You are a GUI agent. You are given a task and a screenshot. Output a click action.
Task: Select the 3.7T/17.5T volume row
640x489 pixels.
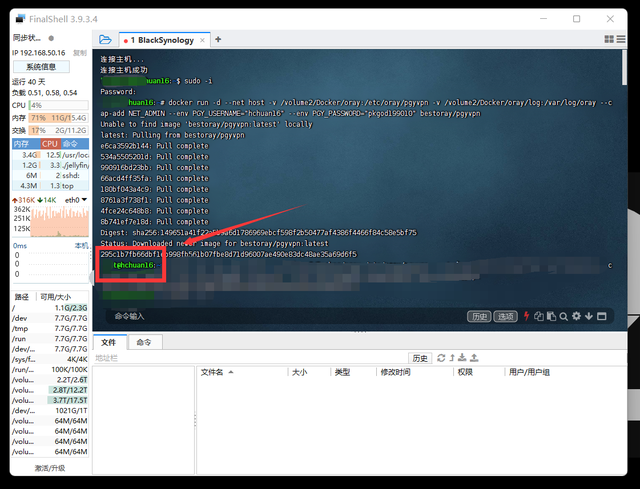pos(50,400)
